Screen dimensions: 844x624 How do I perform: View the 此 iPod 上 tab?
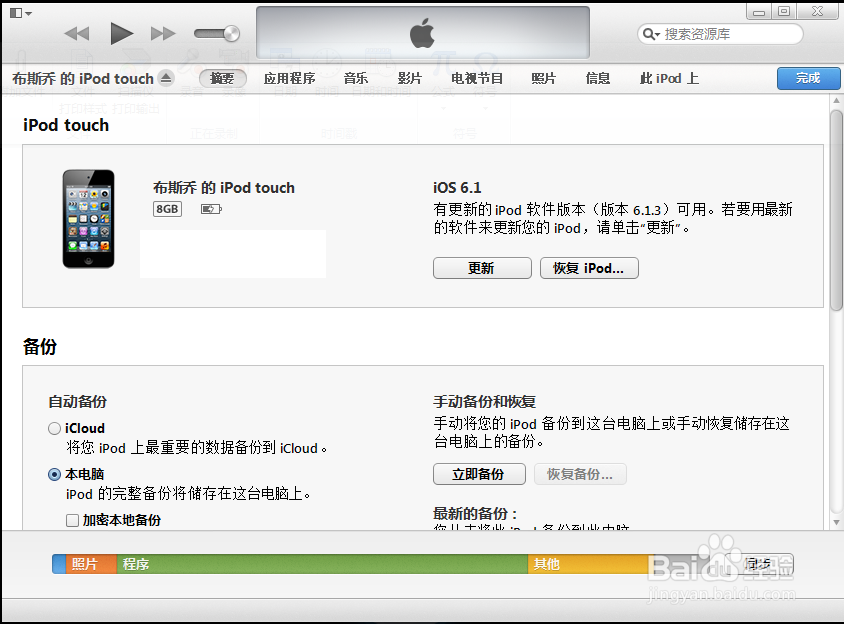point(669,79)
